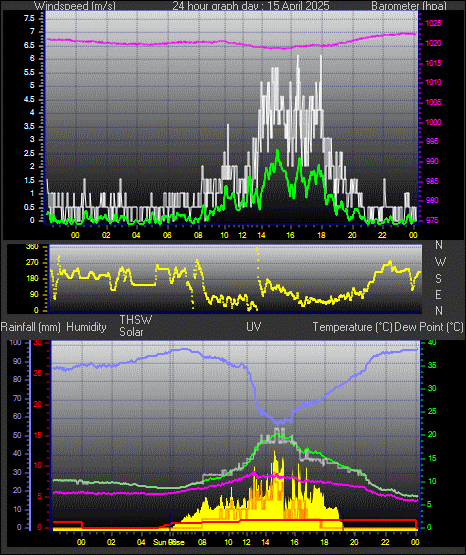Click the '1025' value on the barometer axis

click(x=433, y=23)
